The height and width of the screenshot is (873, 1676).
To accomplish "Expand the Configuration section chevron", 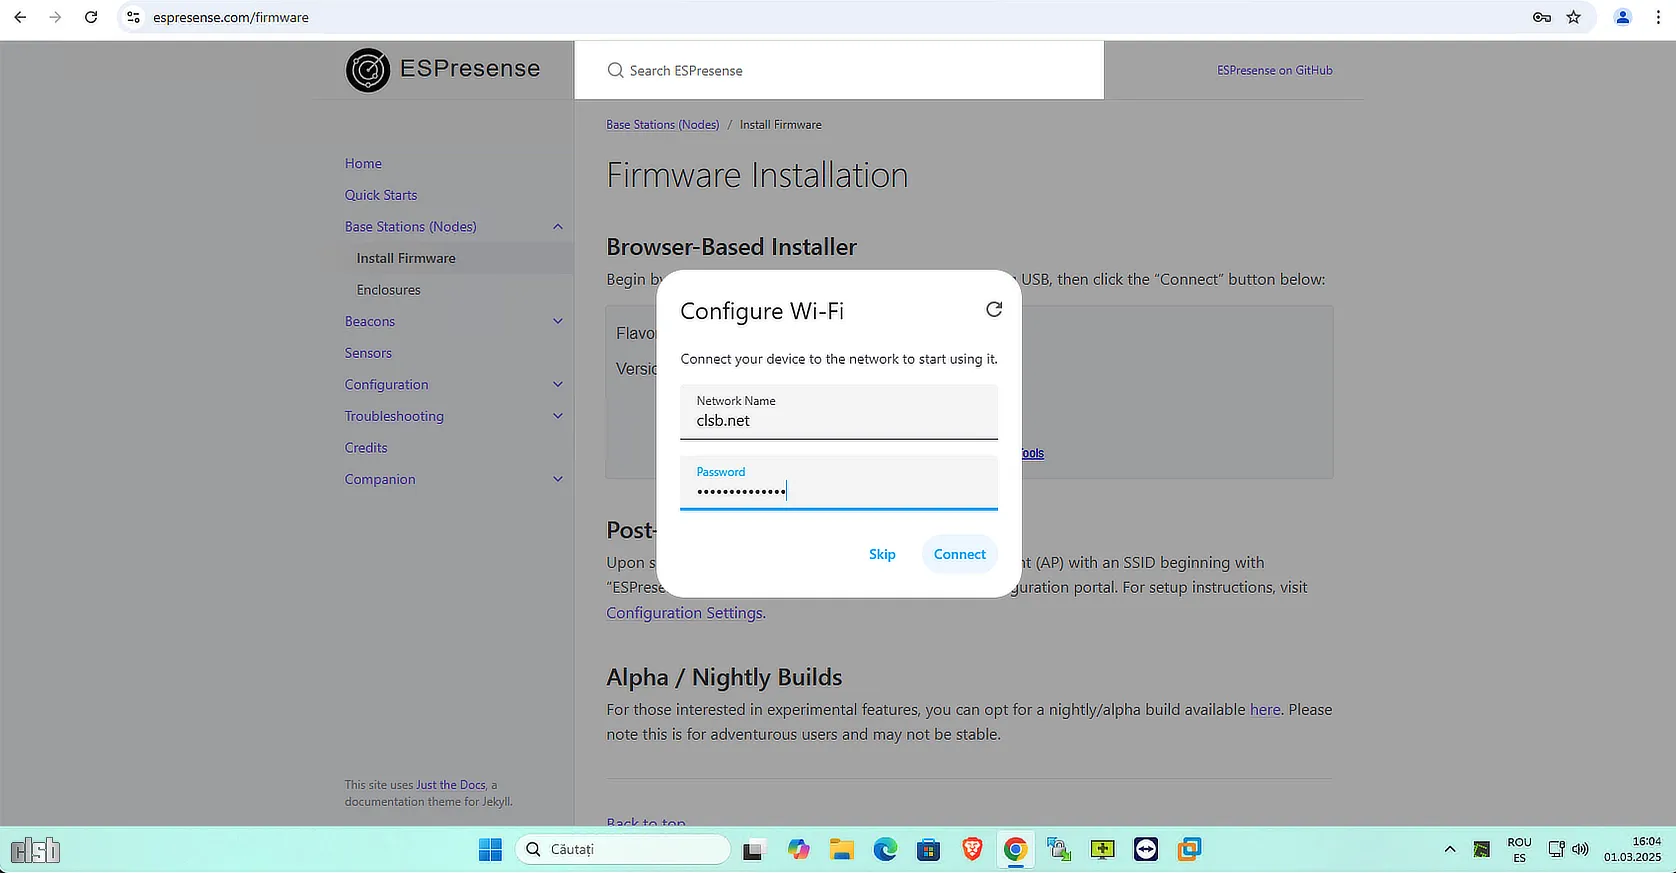I will 558,385.
